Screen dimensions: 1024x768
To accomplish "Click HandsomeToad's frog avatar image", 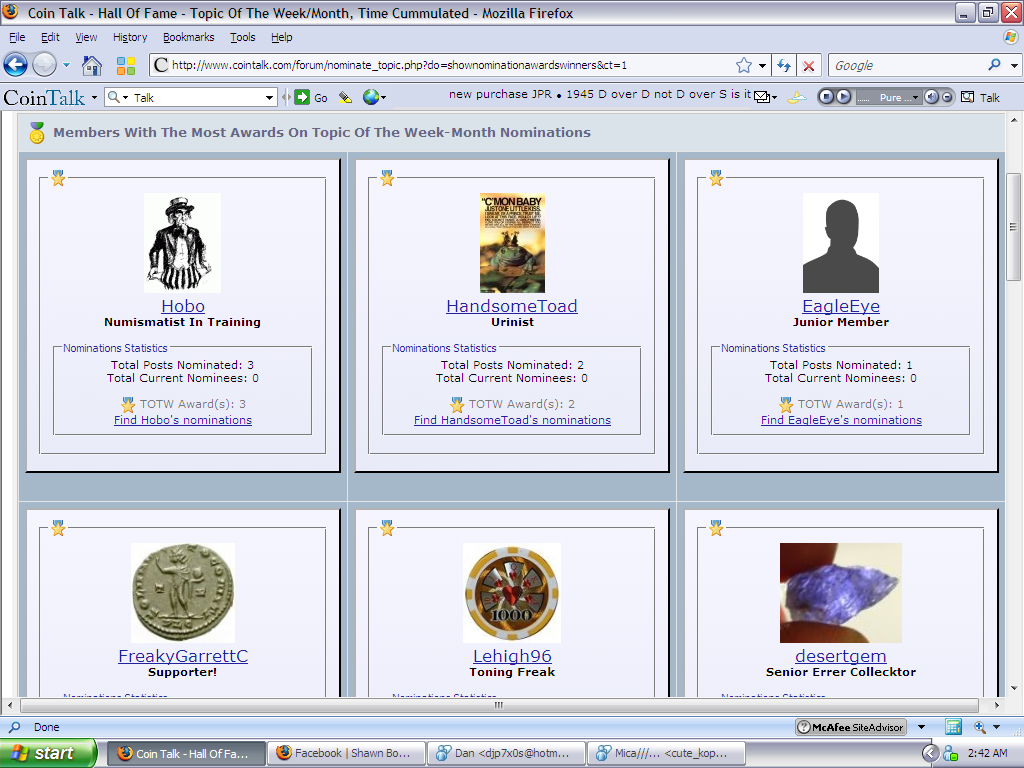I will [x=512, y=243].
